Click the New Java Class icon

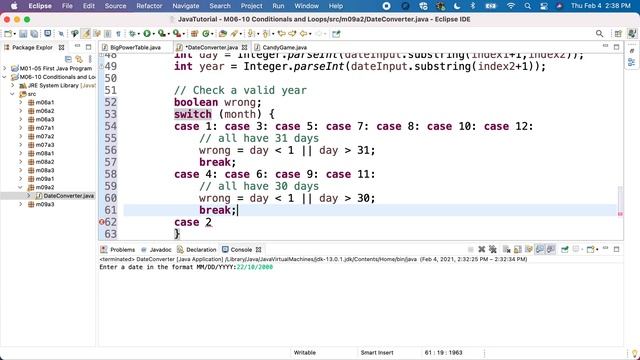click(x=206, y=33)
